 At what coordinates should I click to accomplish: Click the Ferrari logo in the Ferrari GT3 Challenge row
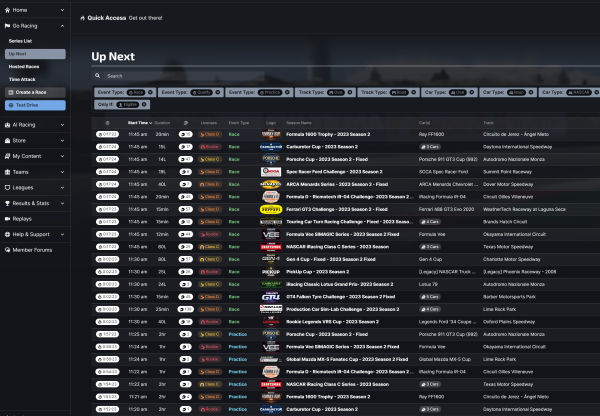pyautogui.click(x=271, y=209)
